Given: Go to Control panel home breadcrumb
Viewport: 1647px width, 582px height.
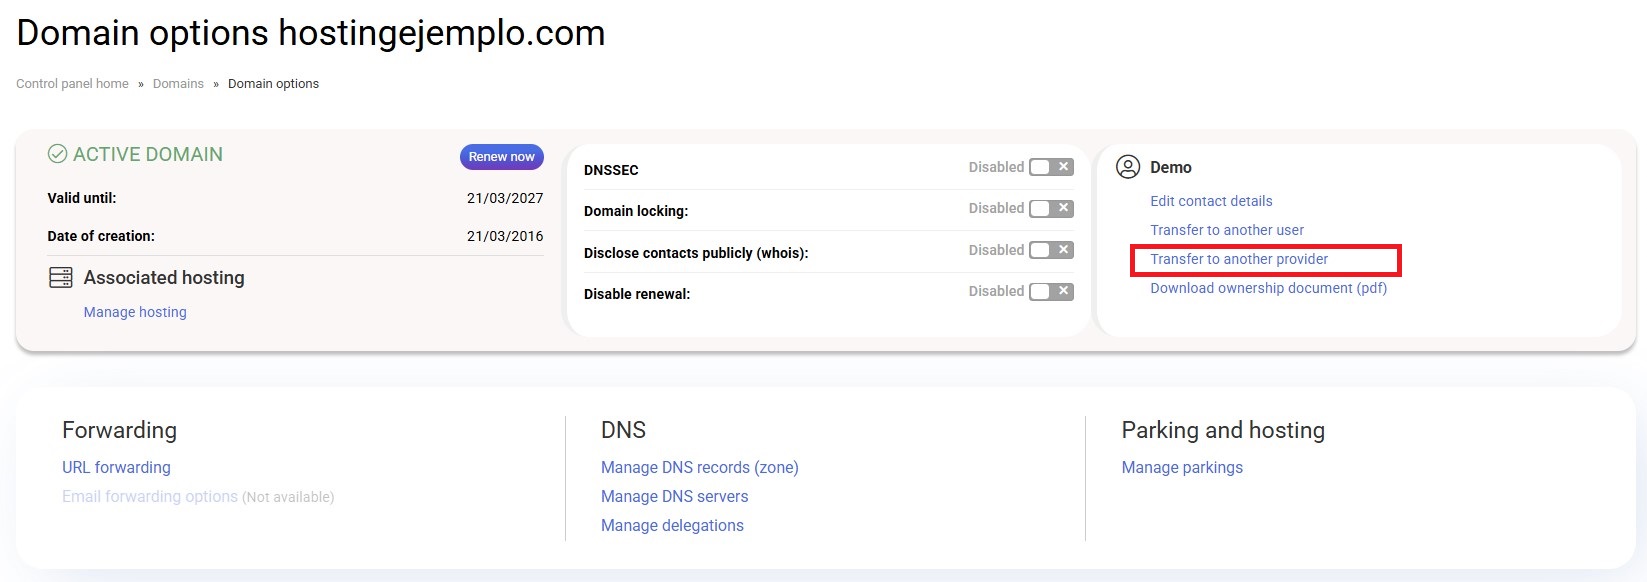Looking at the screenshot, I should point(72,84).
